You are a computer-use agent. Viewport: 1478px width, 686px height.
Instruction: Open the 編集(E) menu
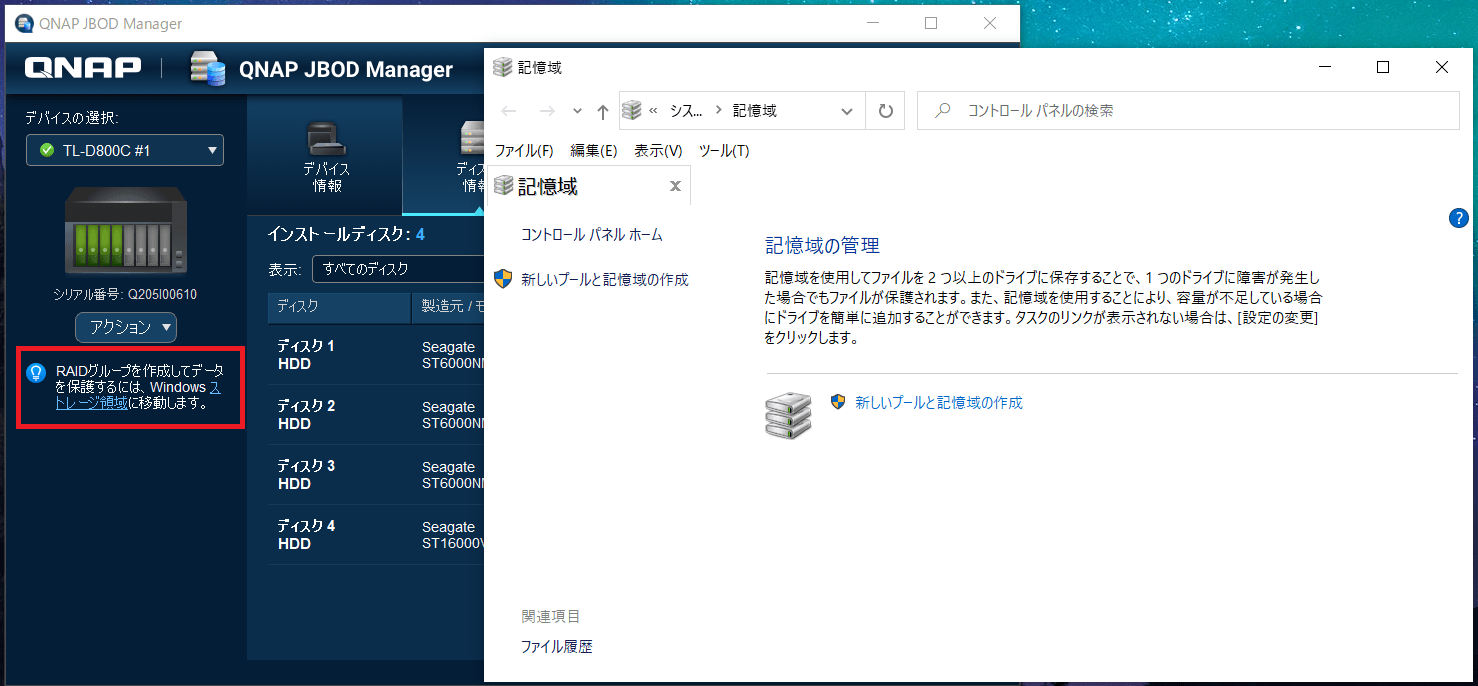593,151
